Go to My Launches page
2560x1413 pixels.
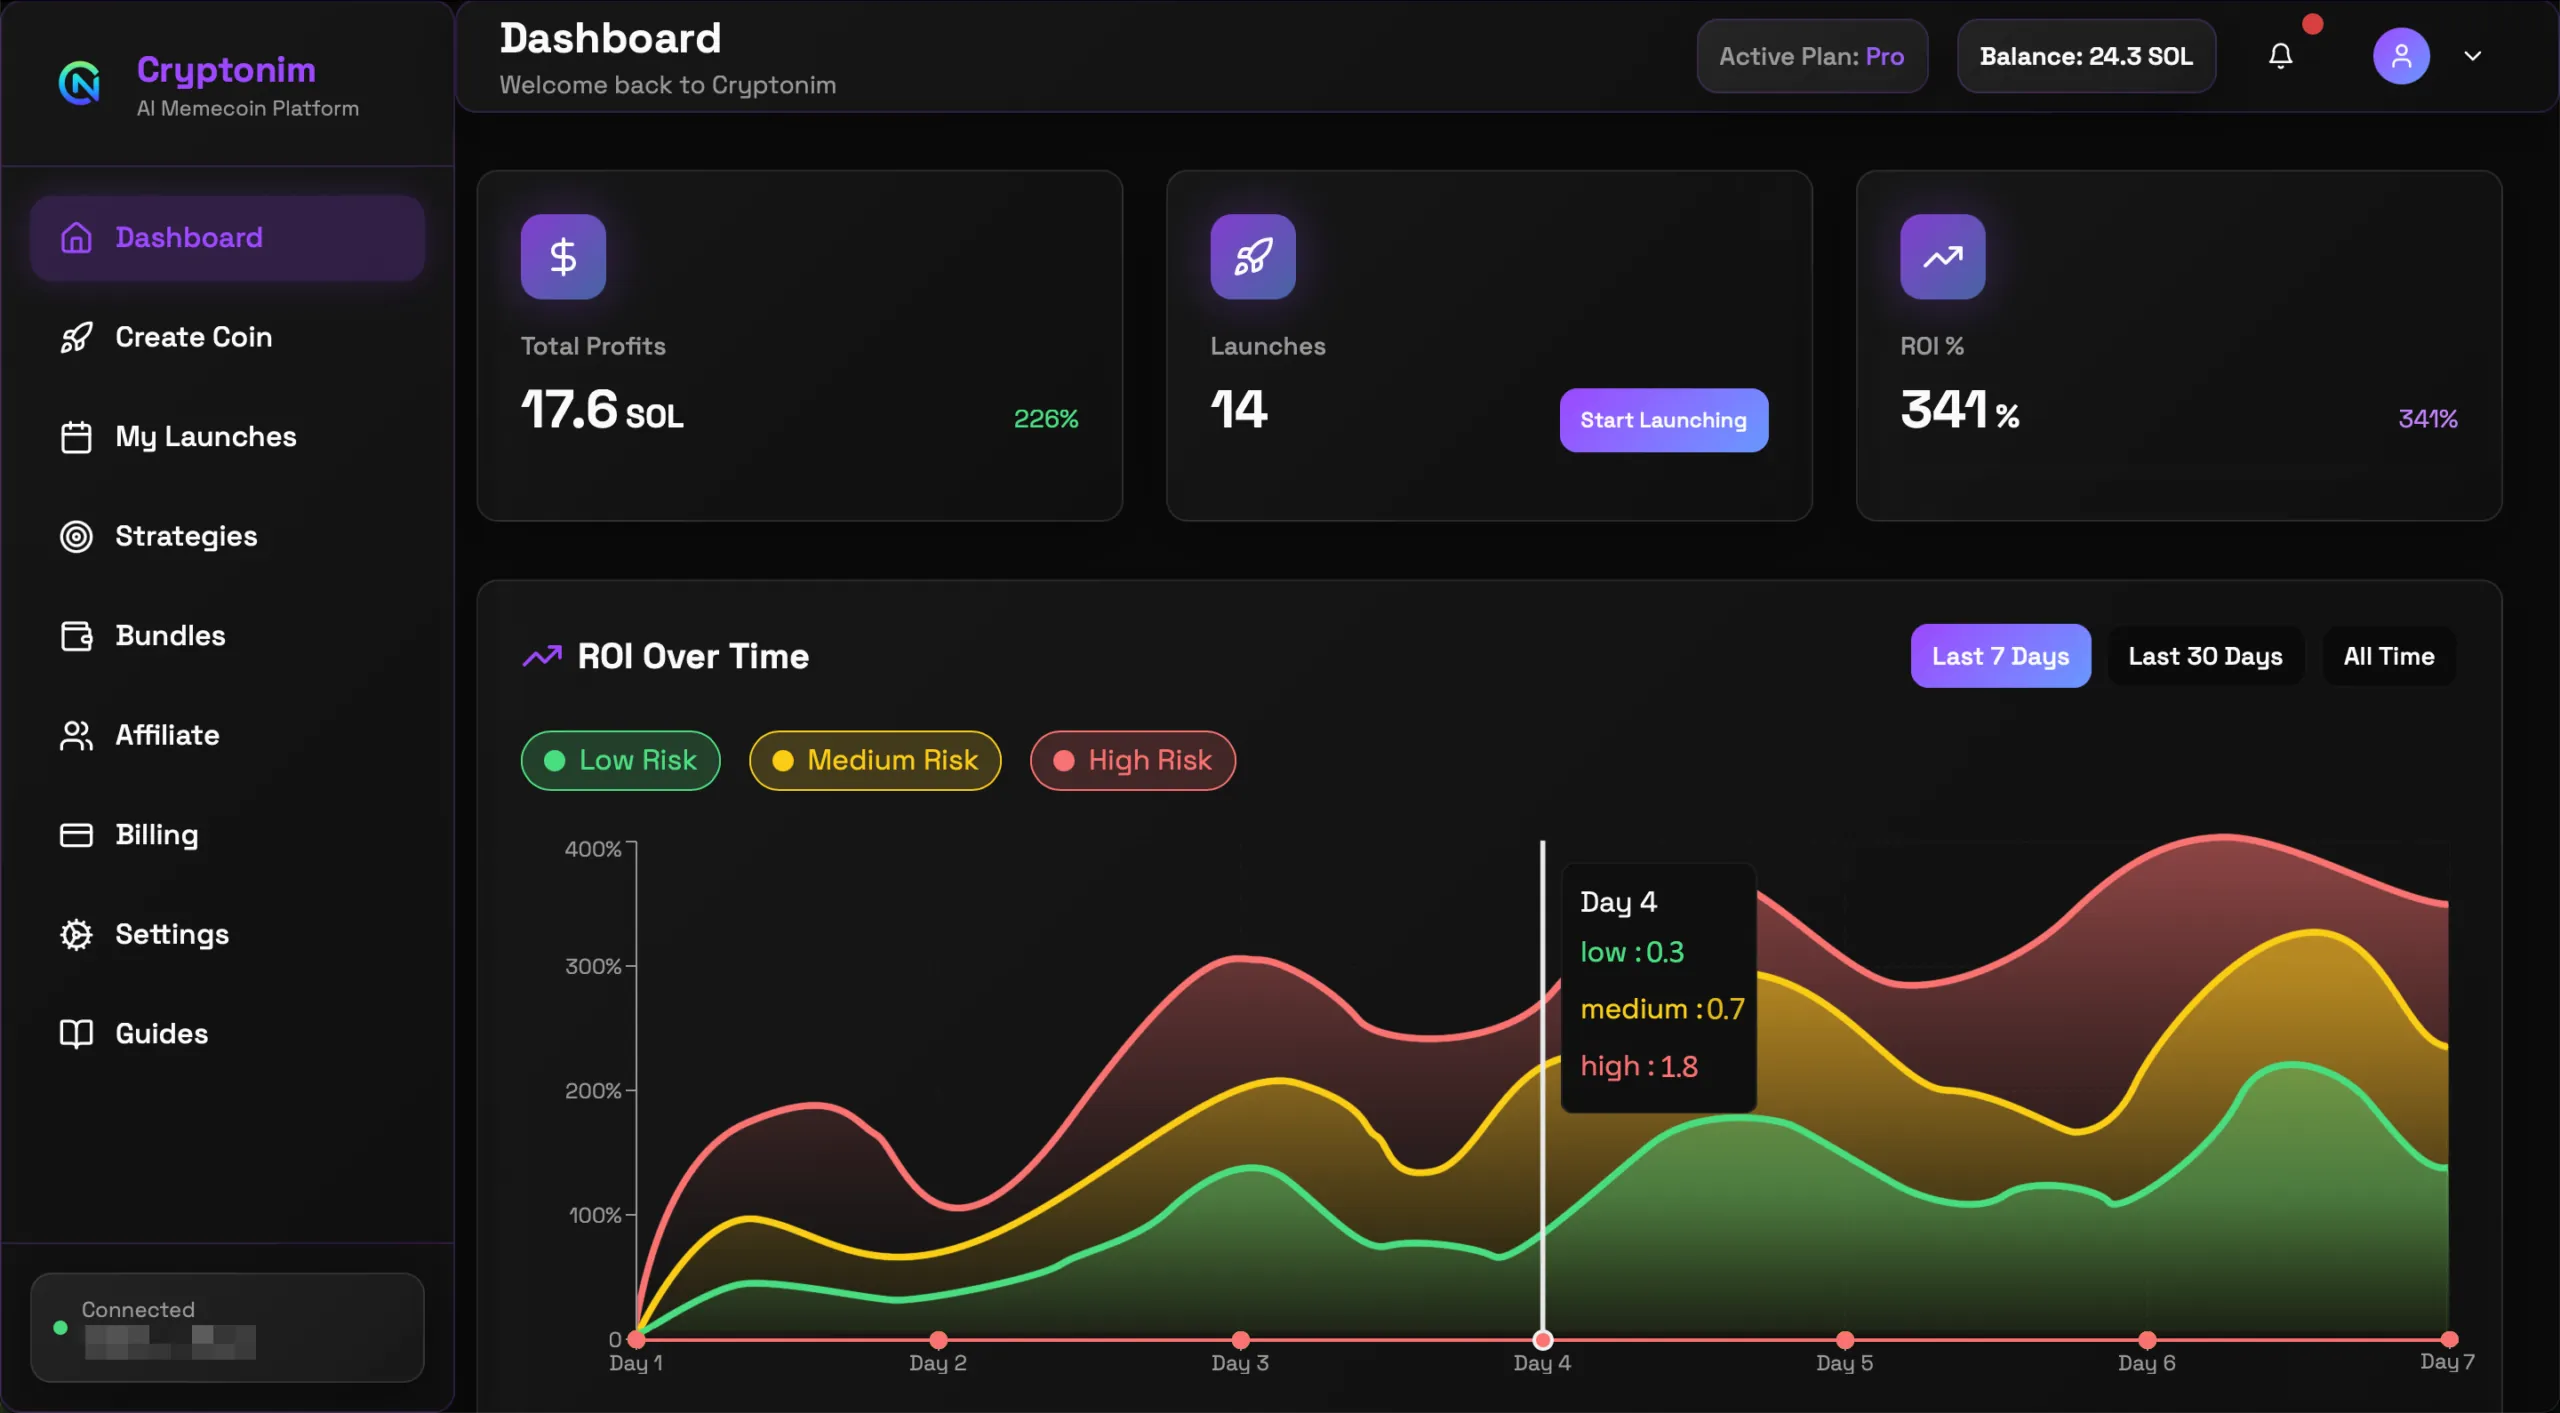pyautogui.click(x=227, y=437)
